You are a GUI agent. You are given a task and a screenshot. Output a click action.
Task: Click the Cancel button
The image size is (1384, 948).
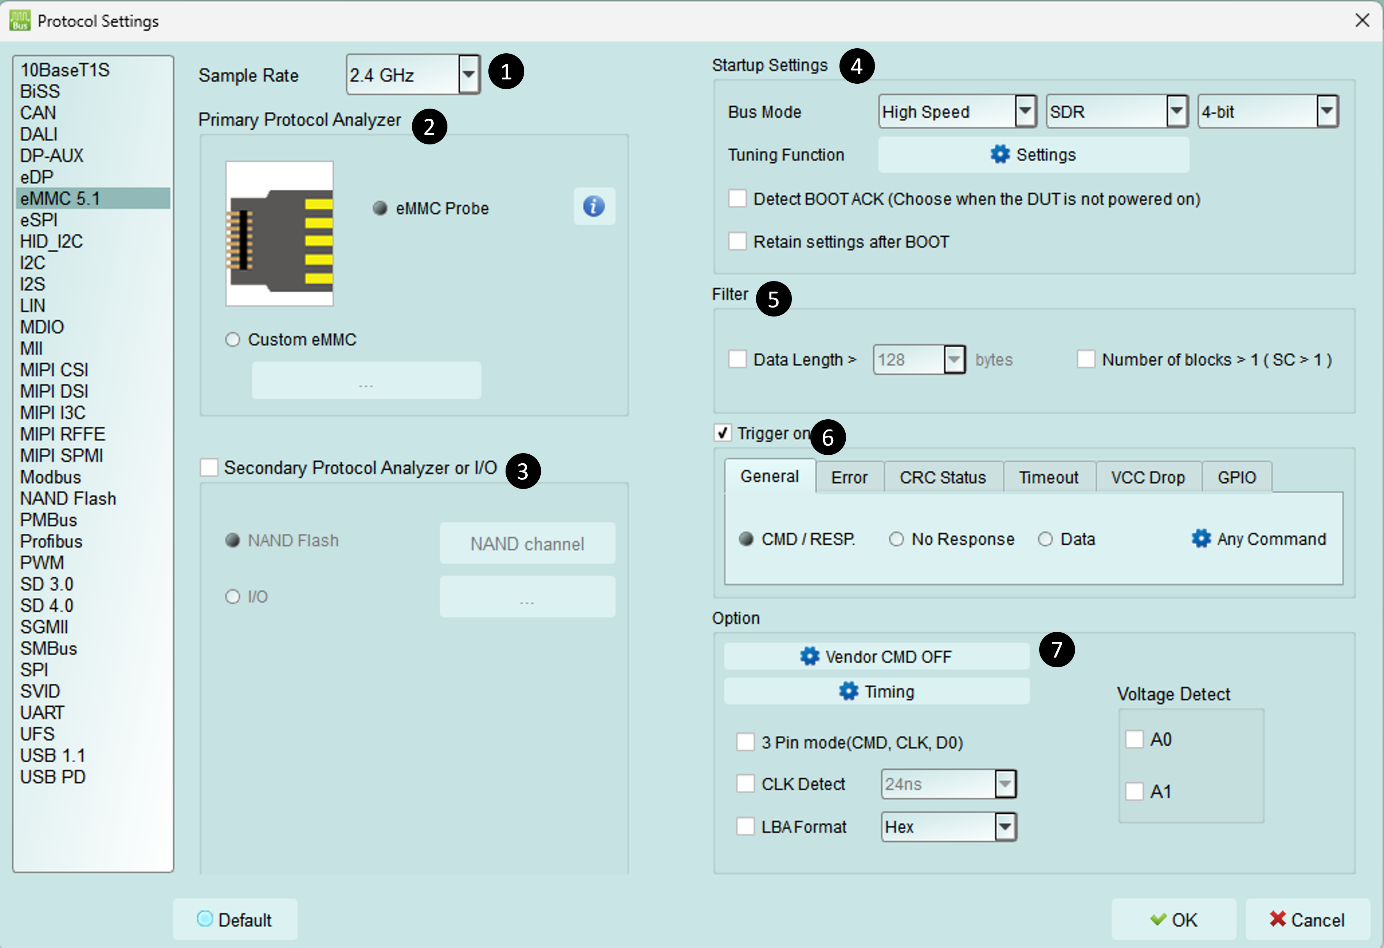point(1307,920)
